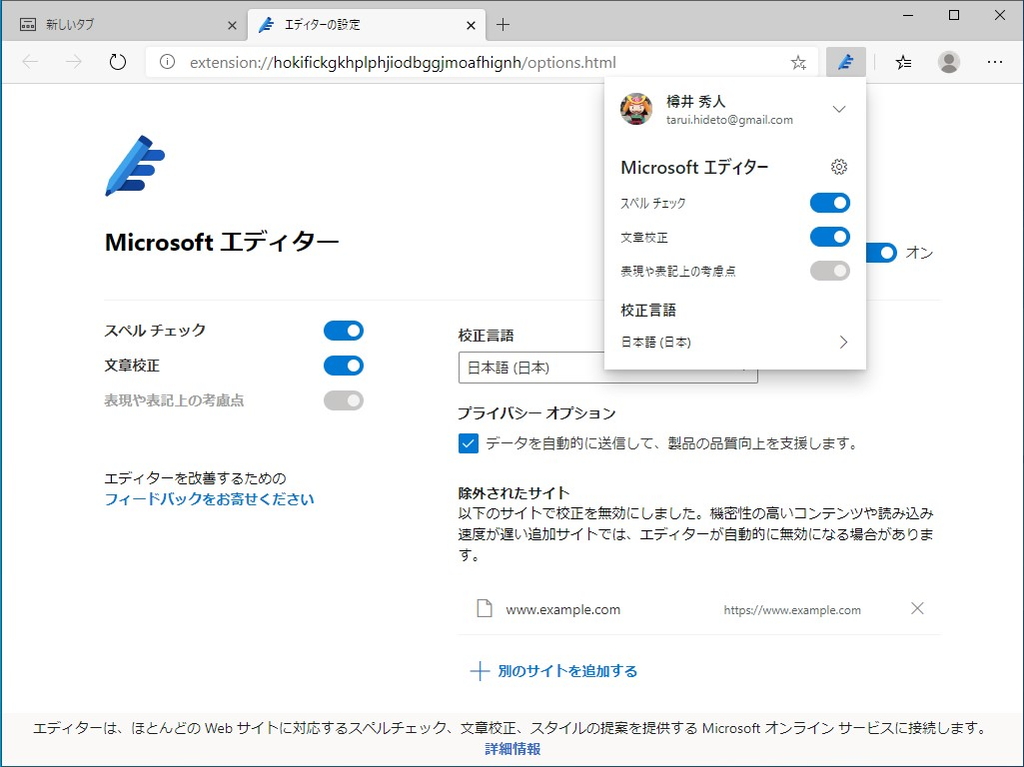1024x767 pixels.
Task: Open 日本語 (日本) language options chevron
Action: click(x=843, y=341)
